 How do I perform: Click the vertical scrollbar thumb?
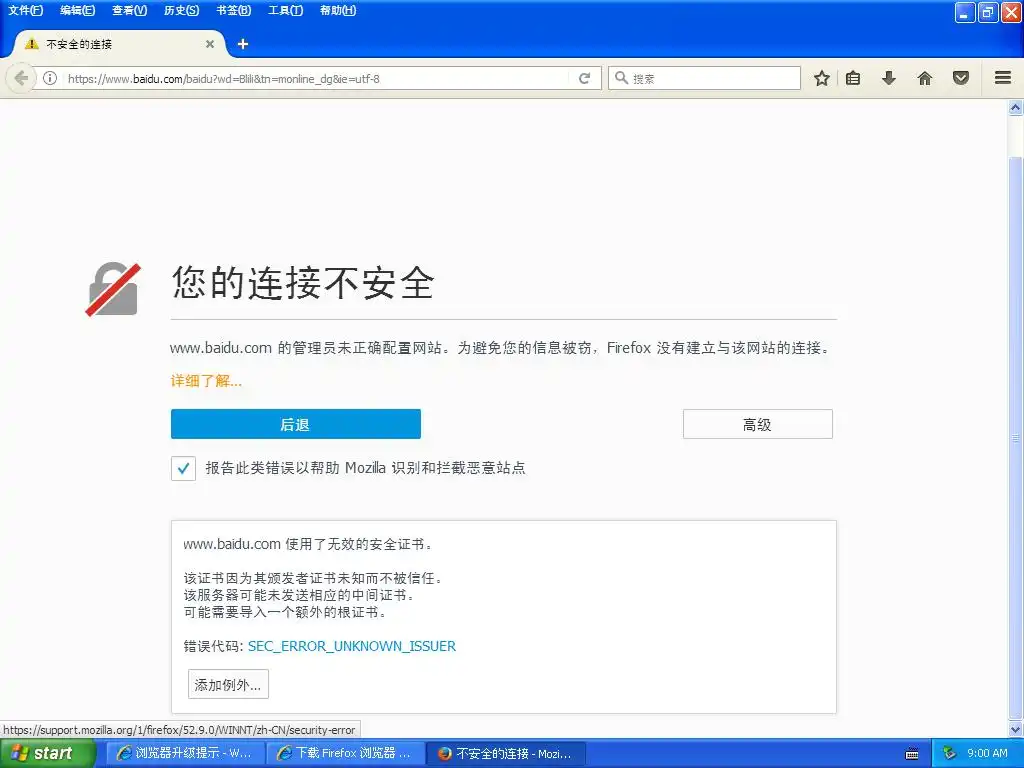(1016, 438)
